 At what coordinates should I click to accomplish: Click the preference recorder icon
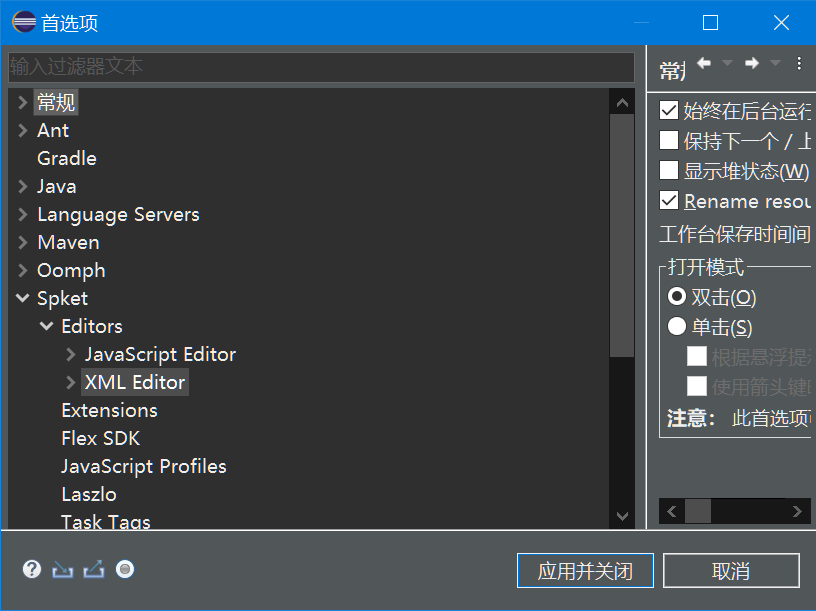[124, 569]
